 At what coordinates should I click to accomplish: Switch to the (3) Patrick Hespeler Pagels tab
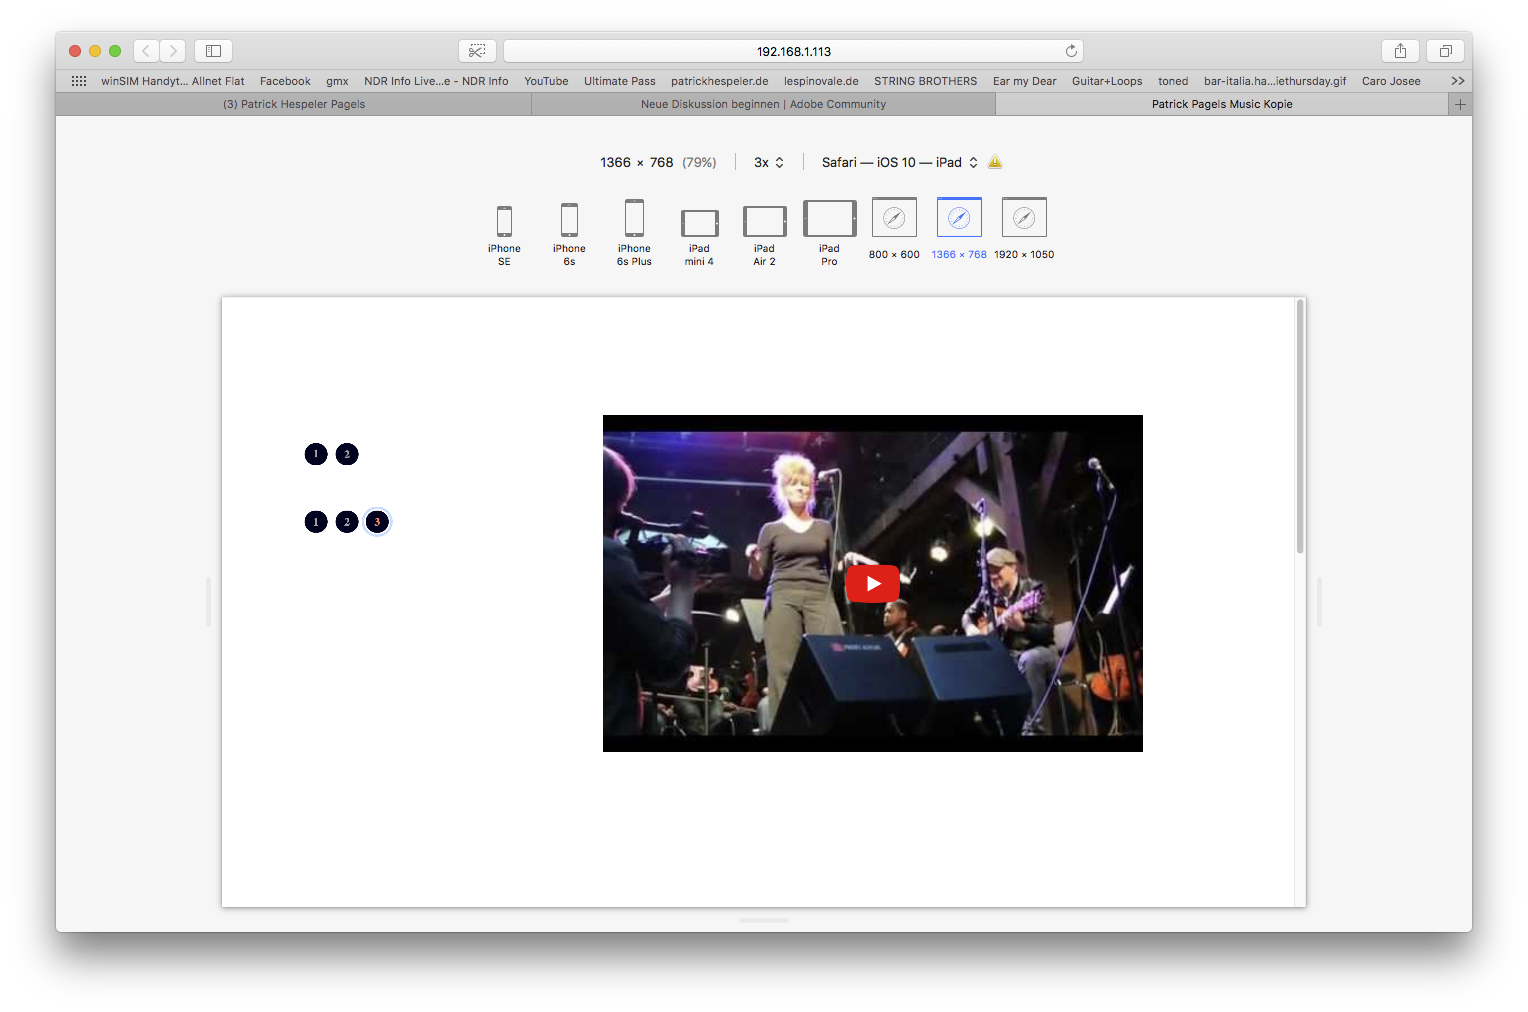coord(294,104)
